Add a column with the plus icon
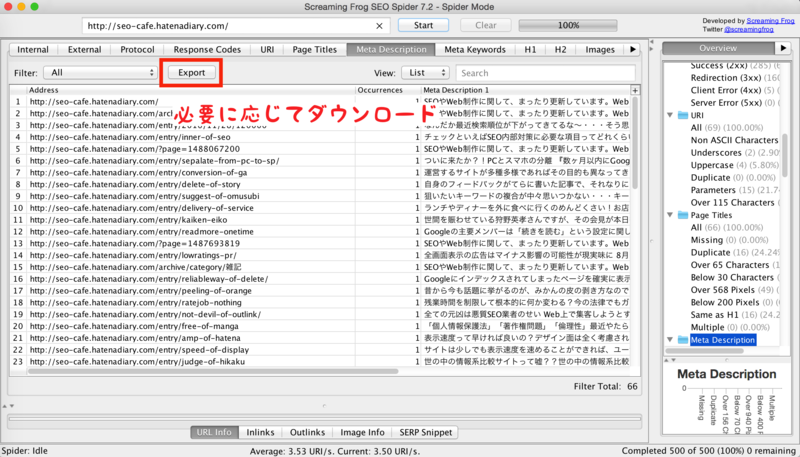The height and width of the screenshot is (457, 800). [635, 90]
